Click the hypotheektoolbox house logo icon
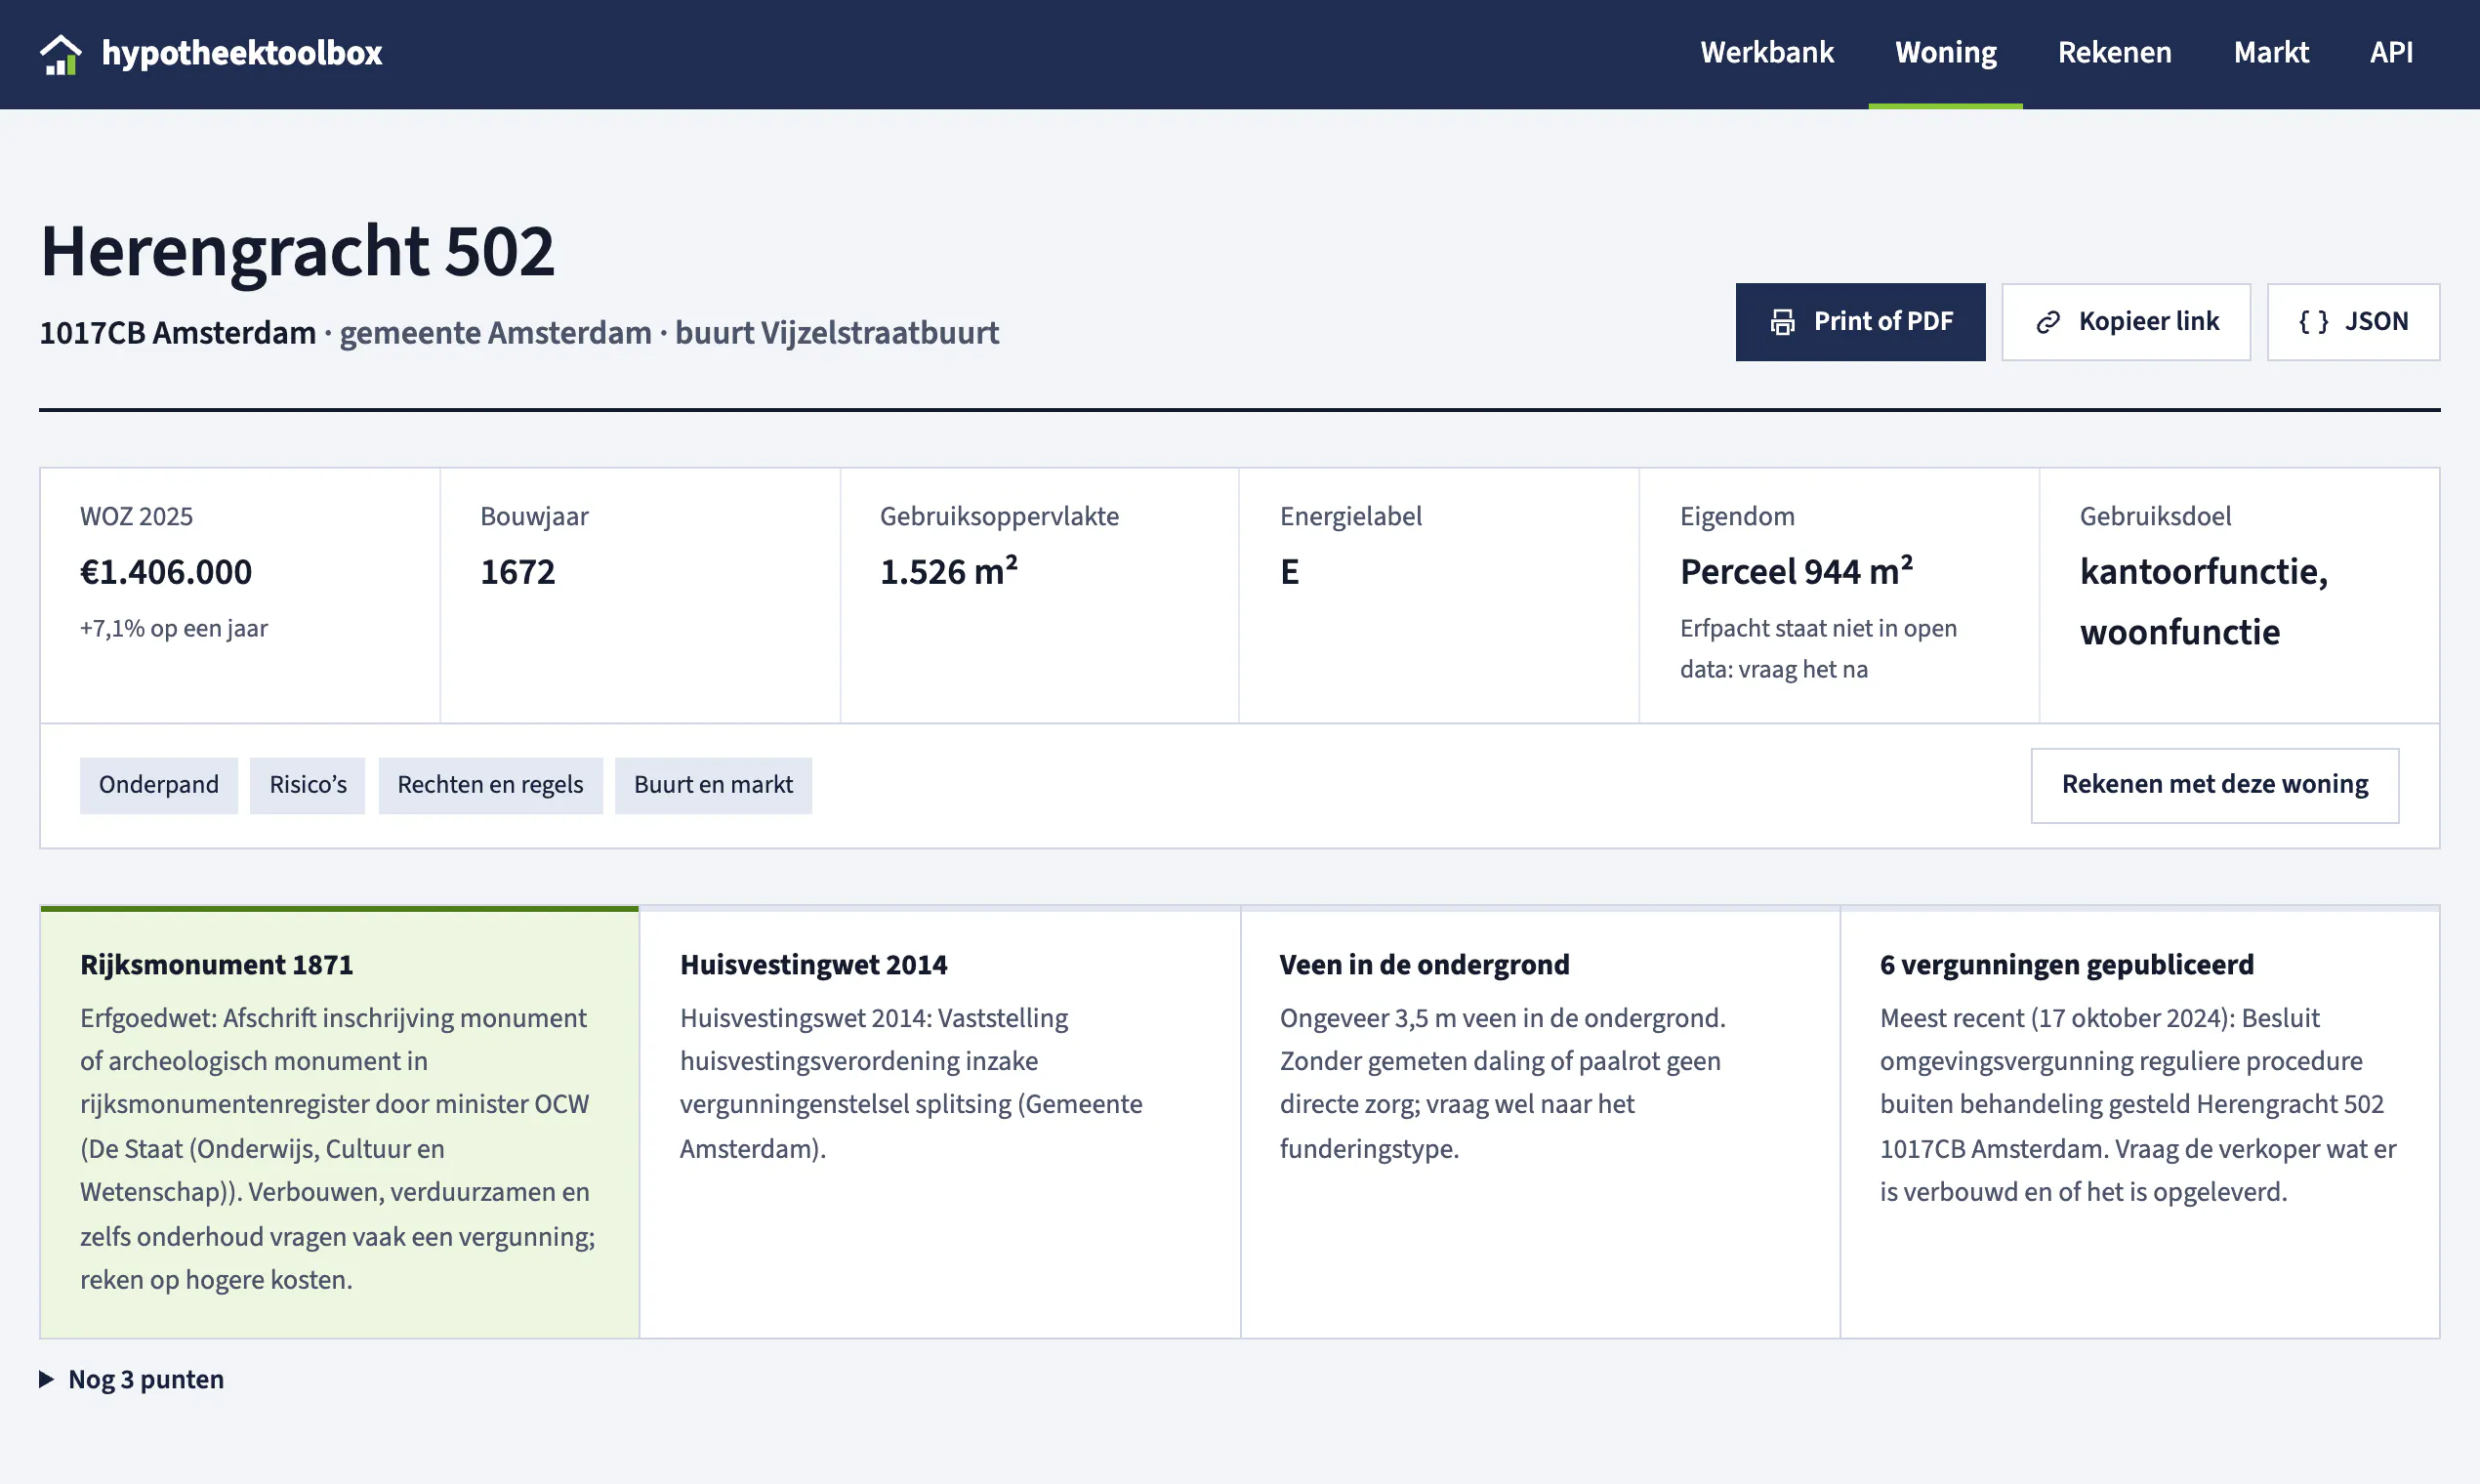 60,53
